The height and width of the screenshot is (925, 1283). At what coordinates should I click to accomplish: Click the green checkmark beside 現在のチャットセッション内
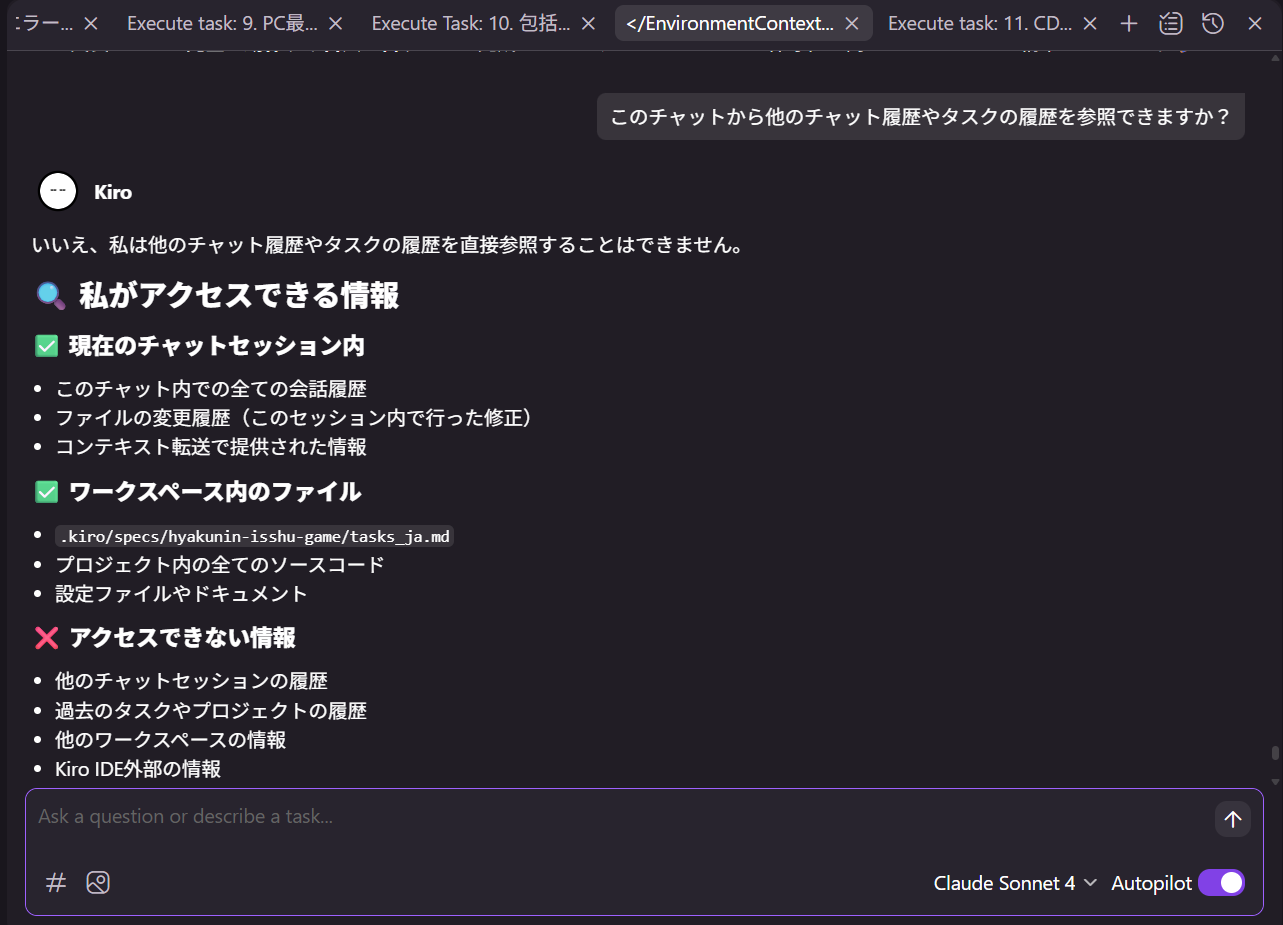(47, 345)
